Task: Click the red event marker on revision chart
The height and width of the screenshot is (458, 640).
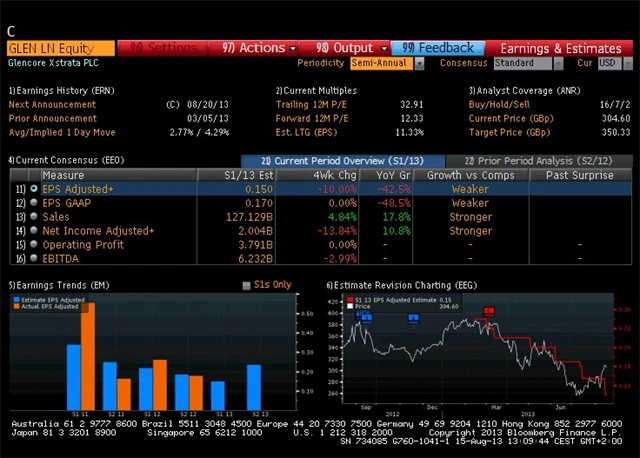Action: pos(489,311)
